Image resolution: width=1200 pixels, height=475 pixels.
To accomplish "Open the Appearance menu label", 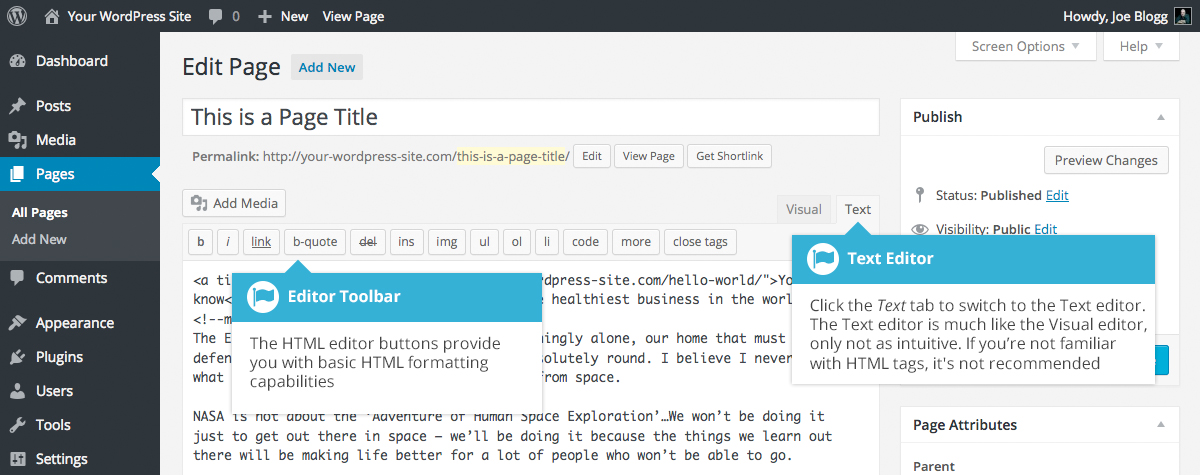I will click(75, 323).
